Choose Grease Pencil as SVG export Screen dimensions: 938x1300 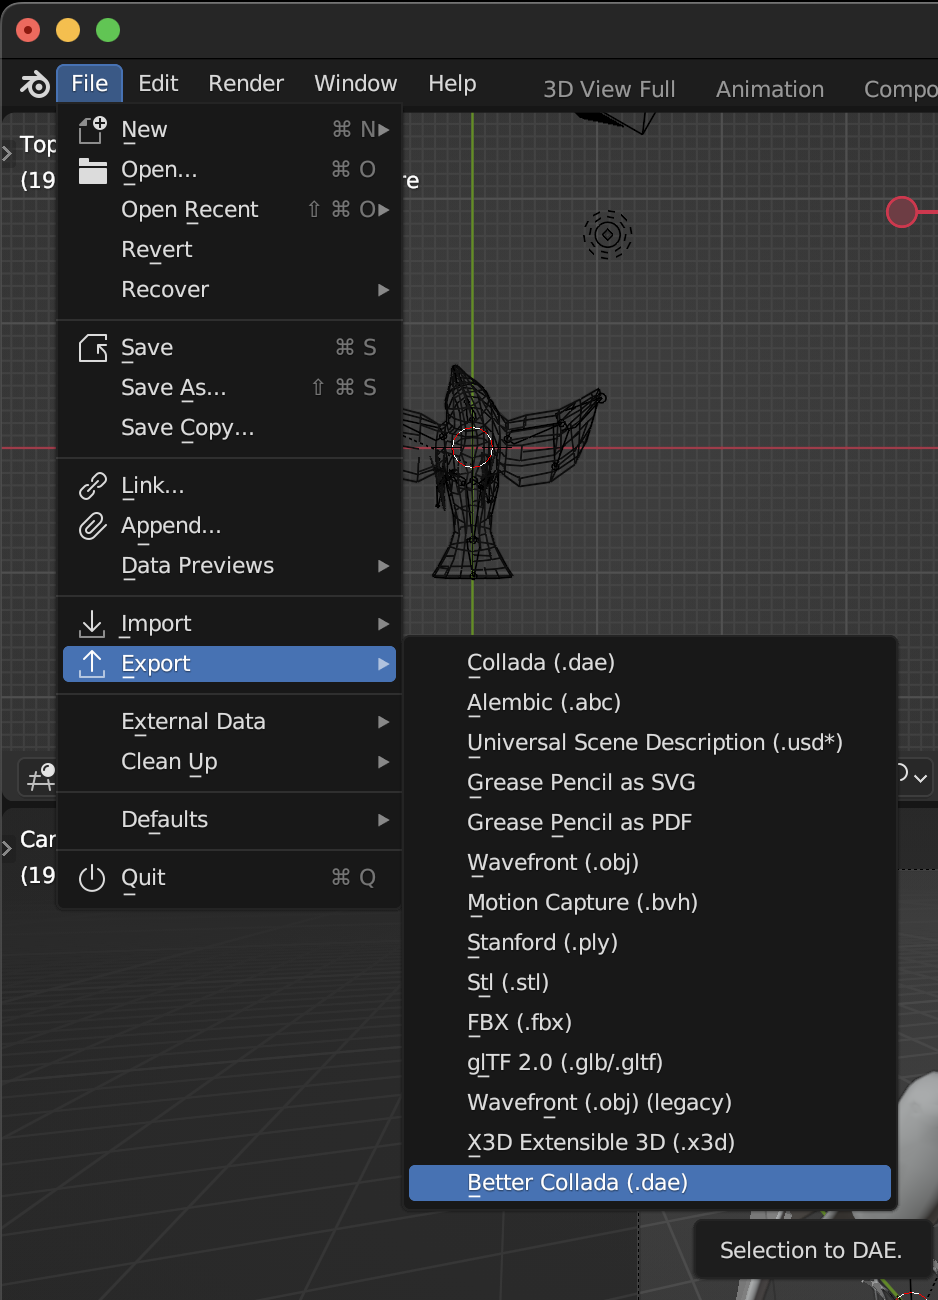pos(650,783)
